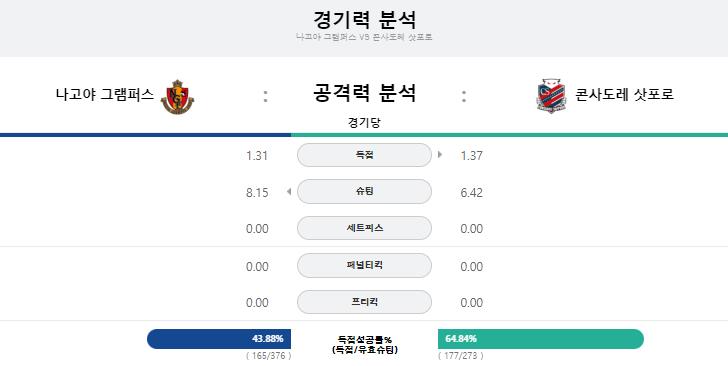Select the 세트피스 stat pill
This screenshot has width=728, height=366.
(364, 228)
